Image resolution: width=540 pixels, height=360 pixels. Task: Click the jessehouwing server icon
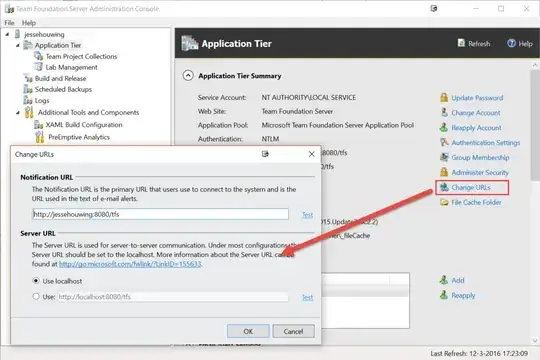(x=18, y=34)
